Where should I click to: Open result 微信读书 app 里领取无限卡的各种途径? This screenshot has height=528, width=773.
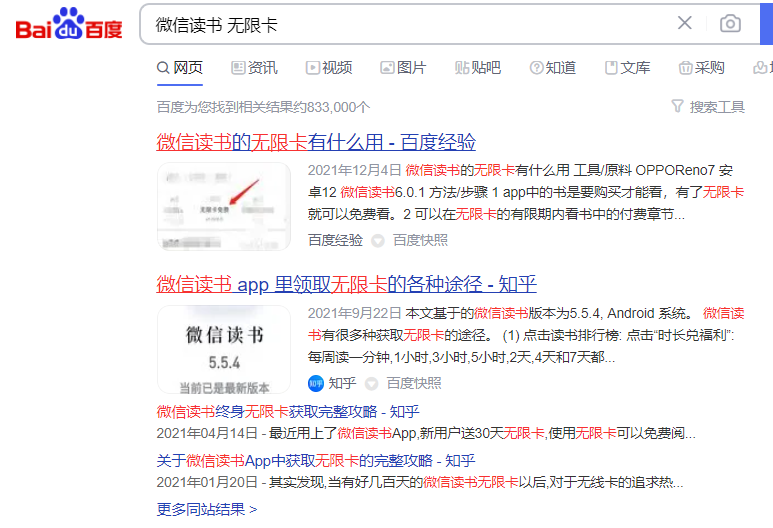click(346, 284)
